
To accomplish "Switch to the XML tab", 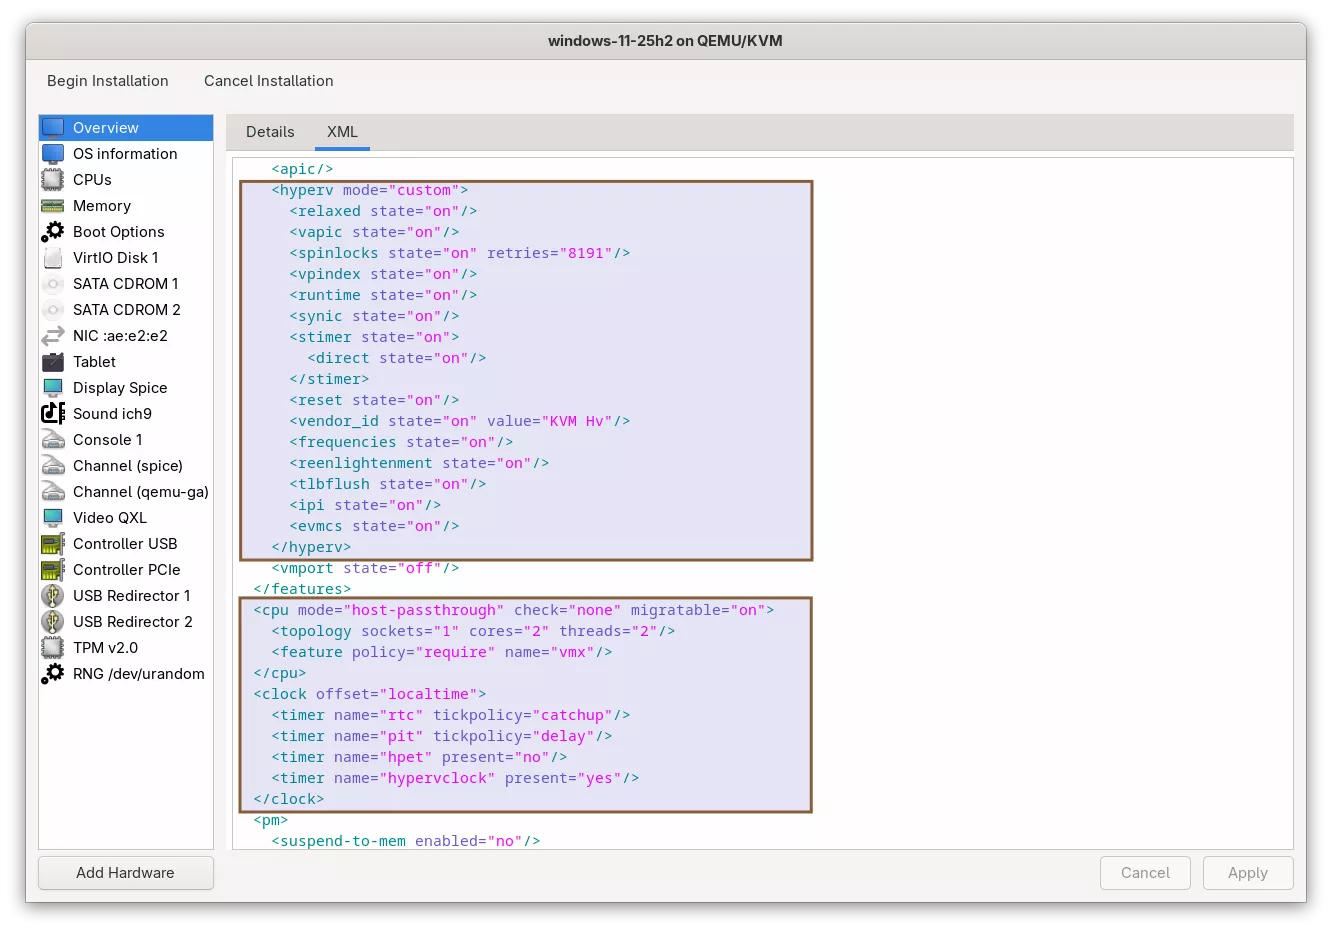I will point(342,132).
